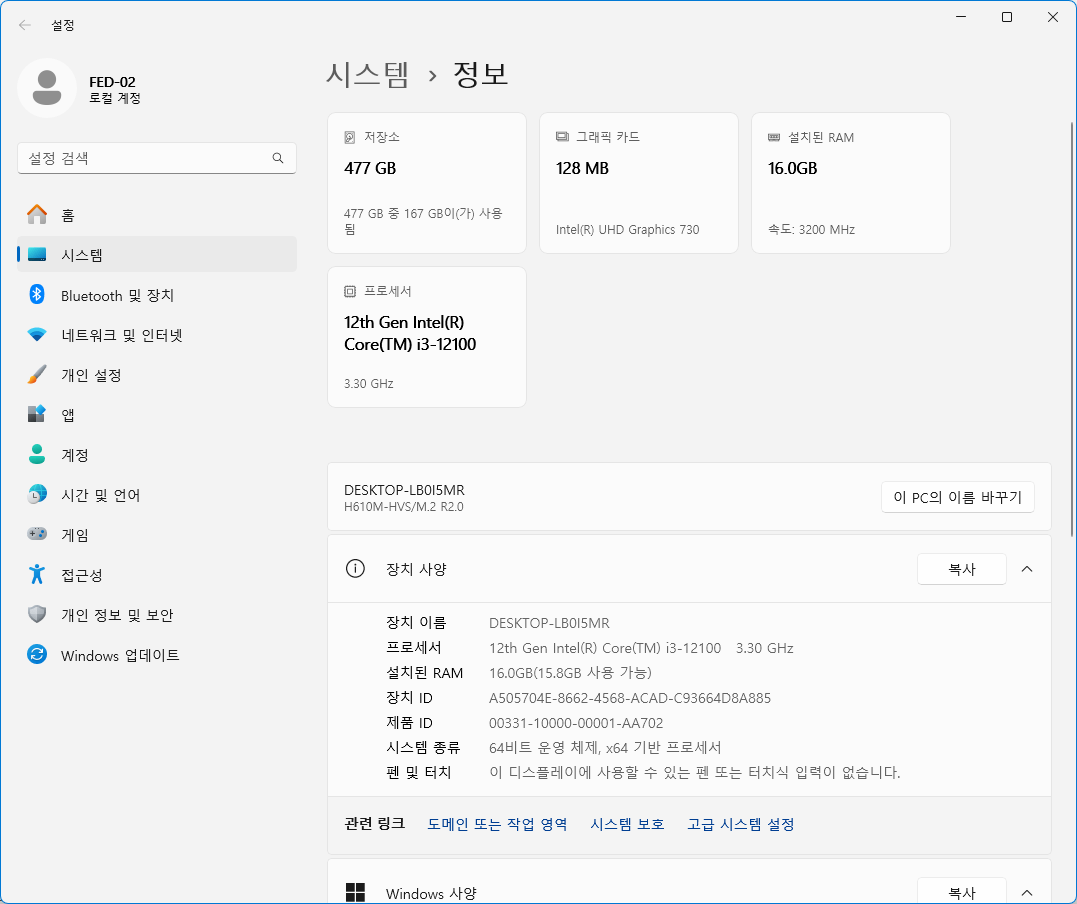Click the 프로세서 chip icon
Viewport: 1077px width, 904px height.
(350, 291)
